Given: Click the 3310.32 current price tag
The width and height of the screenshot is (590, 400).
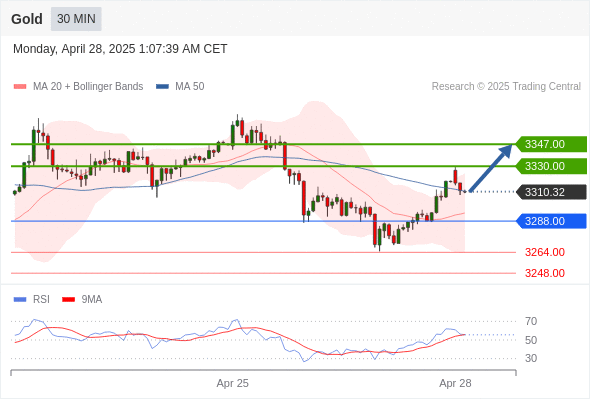Looking at the screenshot, I should coord(551,192).
